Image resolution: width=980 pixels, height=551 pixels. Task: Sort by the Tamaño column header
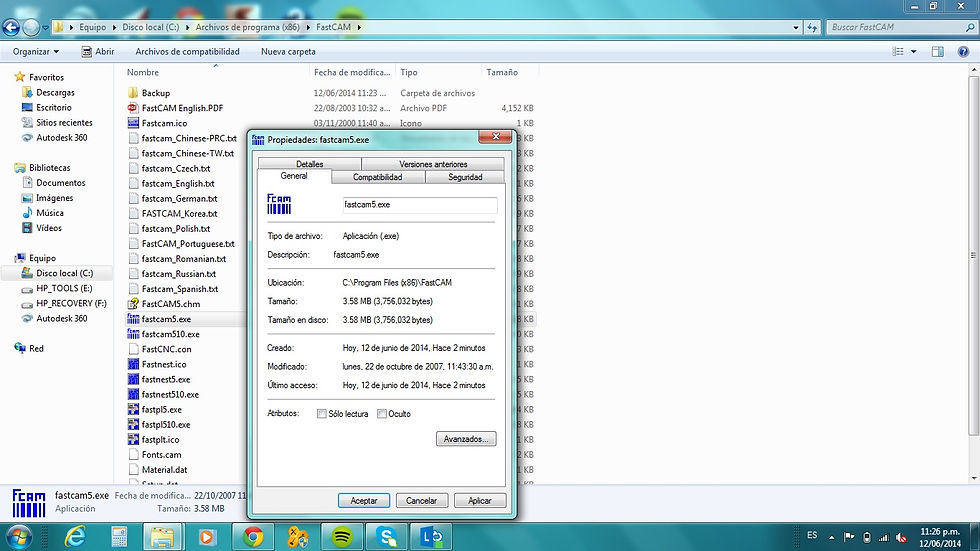[x=502, y=72]
